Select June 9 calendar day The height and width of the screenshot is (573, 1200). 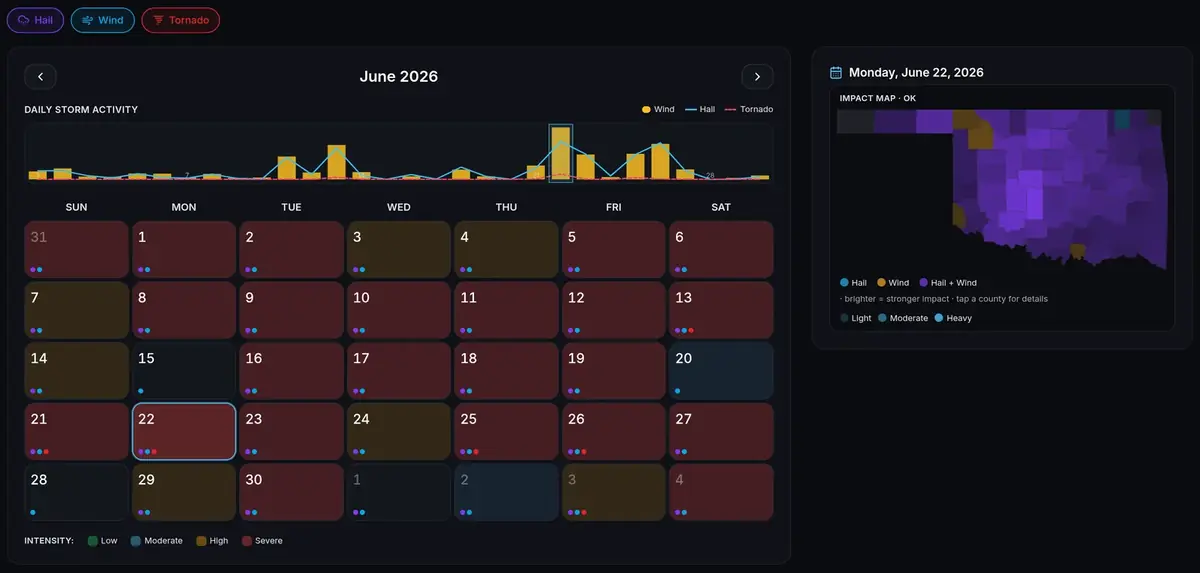292,310
